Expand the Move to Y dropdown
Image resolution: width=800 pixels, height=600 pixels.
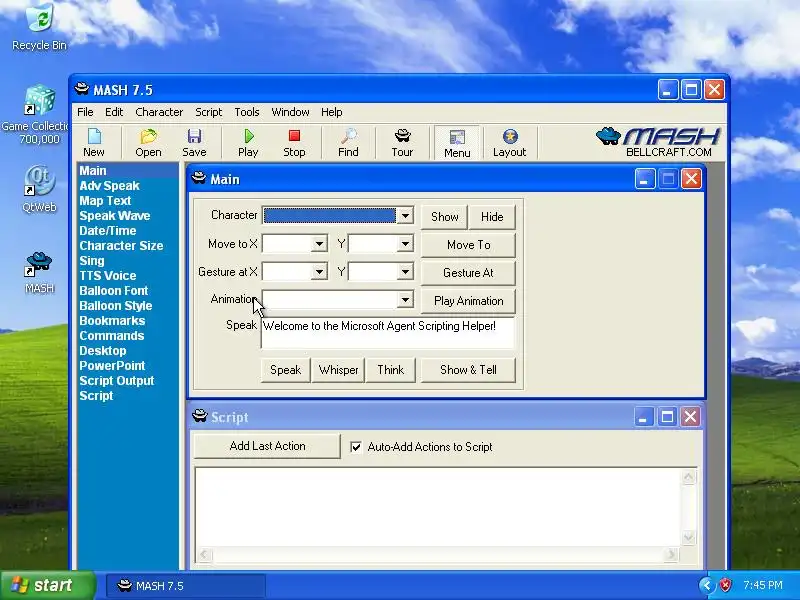(x=405, y=244)
